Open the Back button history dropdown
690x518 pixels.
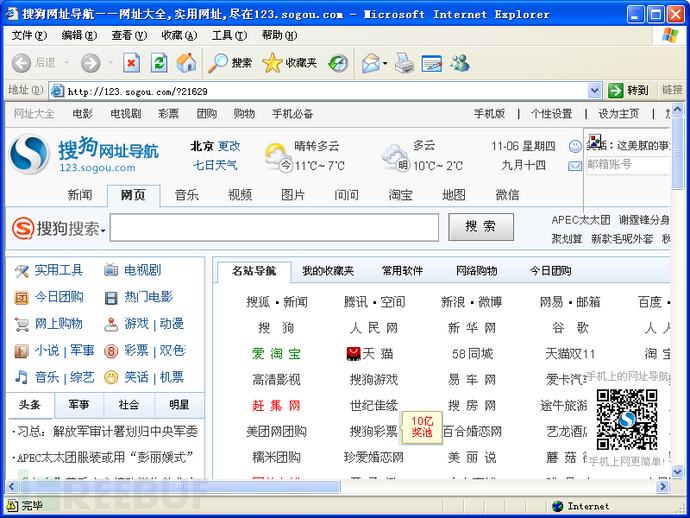tap(67, 63)
